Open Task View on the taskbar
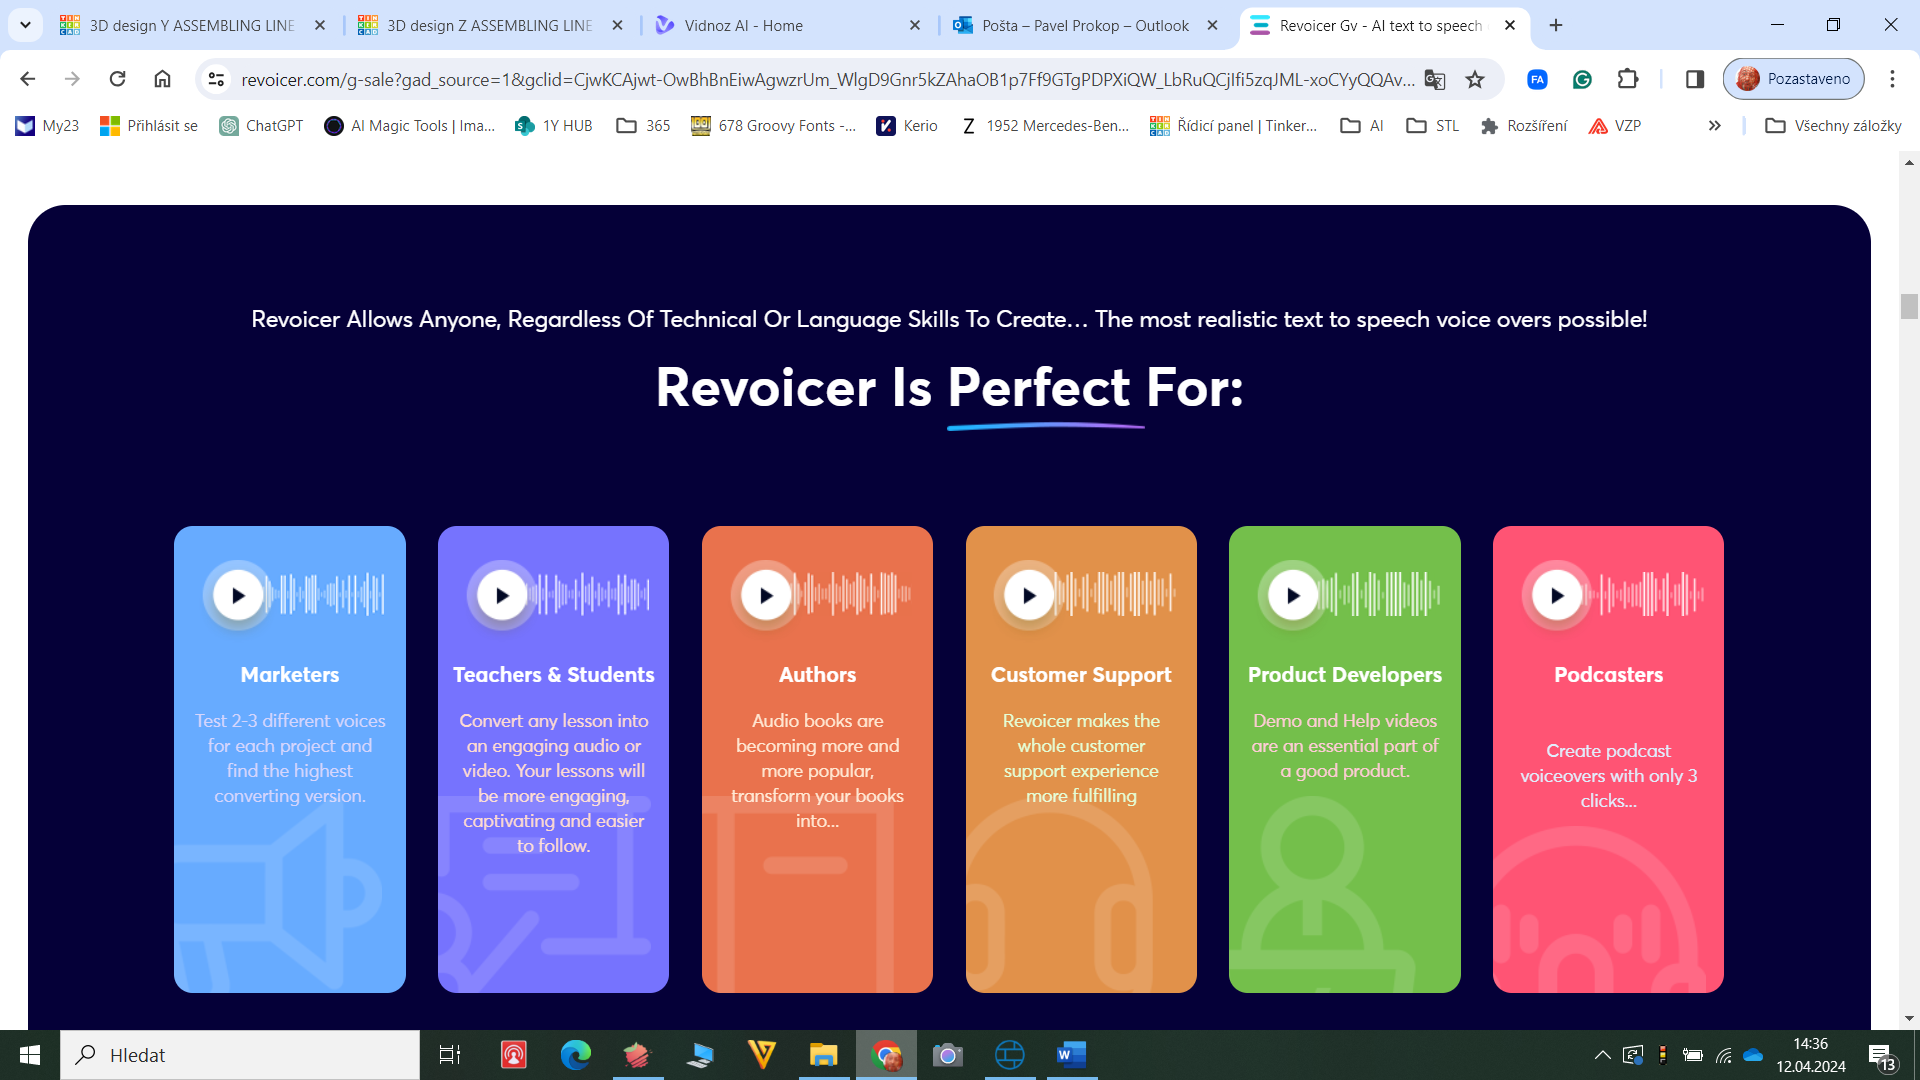The height and width of the screenshot is (1080, 1920). tap(450, 1055)
